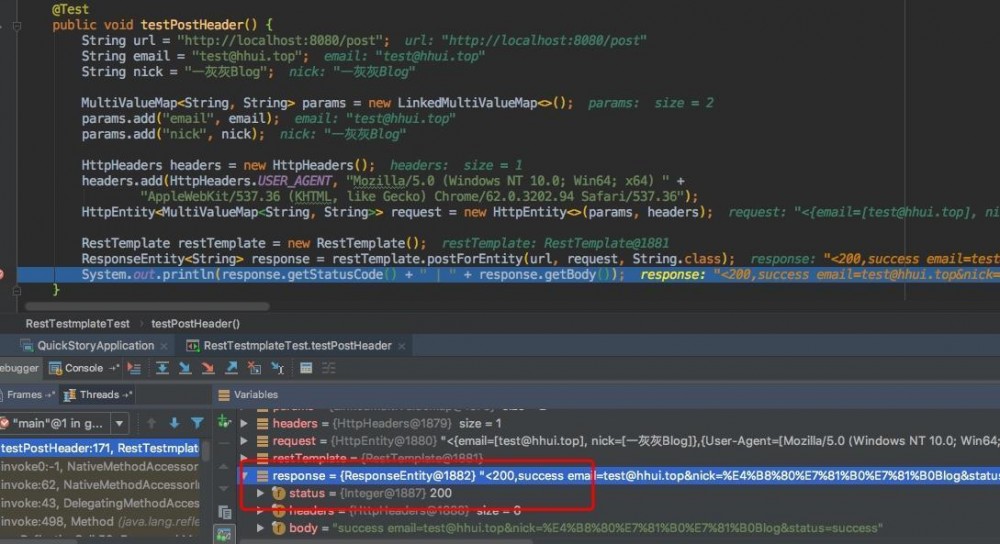Click the Drop Frame icon
The height and width of the screenshot is (544, 1000).
[254, 368]
